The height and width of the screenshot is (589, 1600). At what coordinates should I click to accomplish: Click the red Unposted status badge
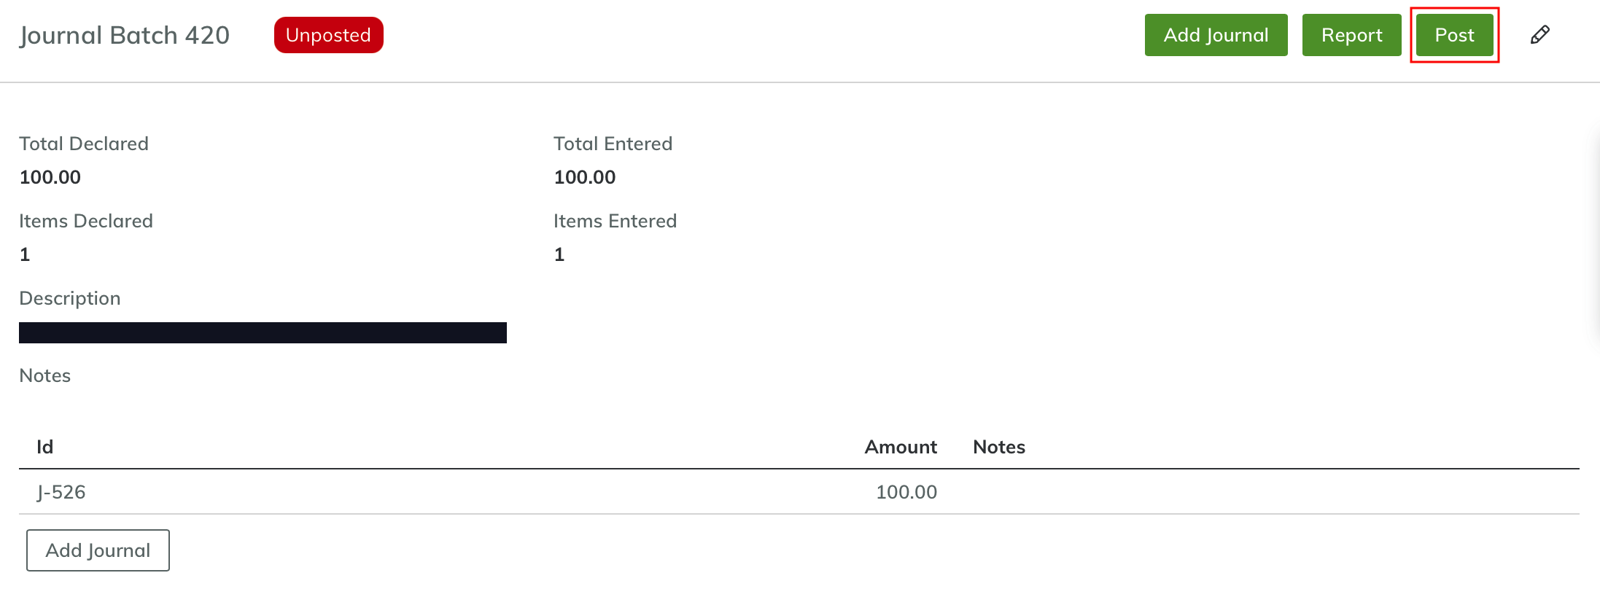(328, 35)
